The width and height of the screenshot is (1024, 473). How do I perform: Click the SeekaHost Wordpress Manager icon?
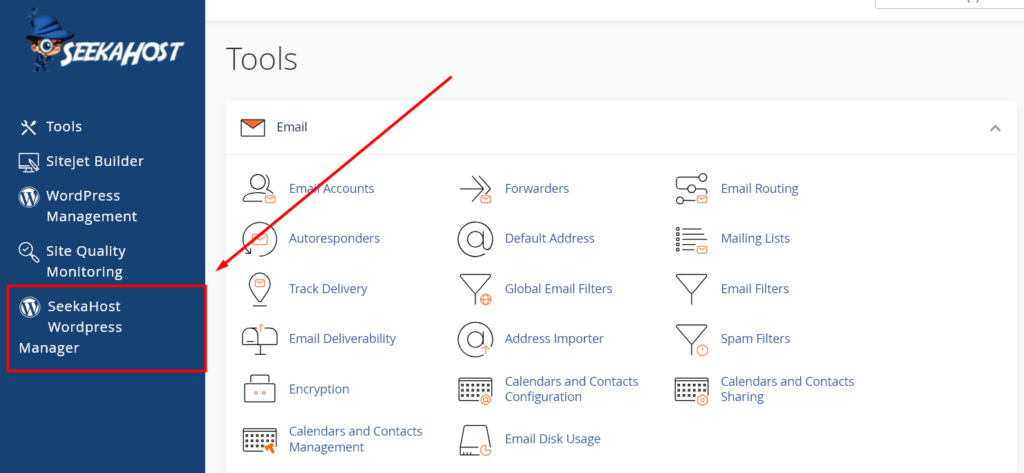click(30, 307)
